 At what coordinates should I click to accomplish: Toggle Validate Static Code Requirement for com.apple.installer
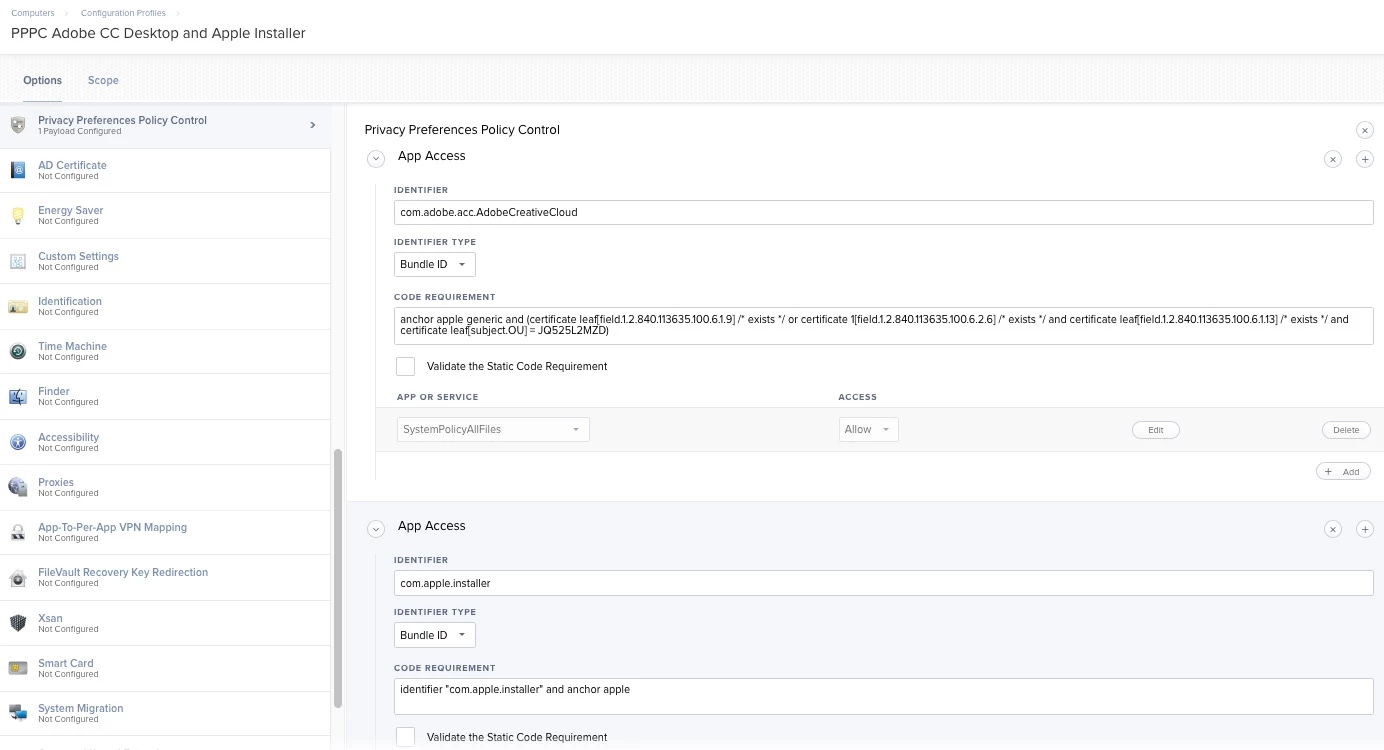tap(405, 737)
